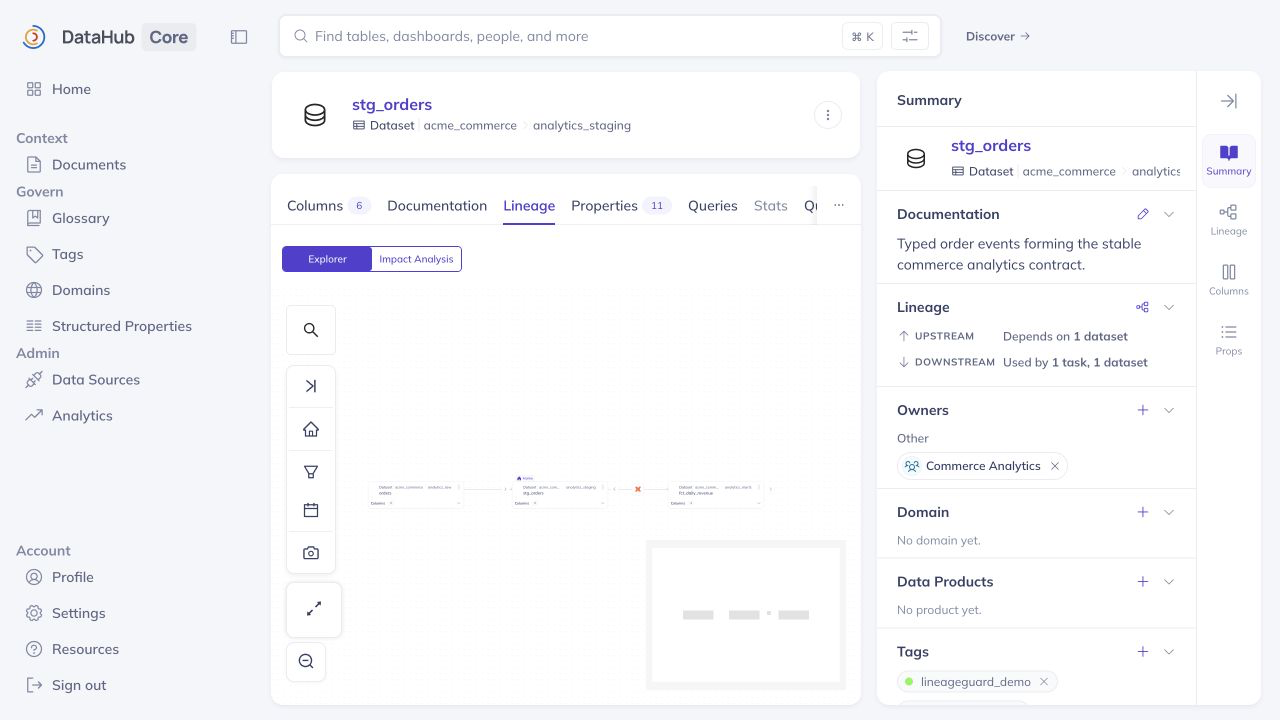This screenshot has height=720, width=1280.
Task: Open the stg_orders title link in header
Action: coord(392,105)
